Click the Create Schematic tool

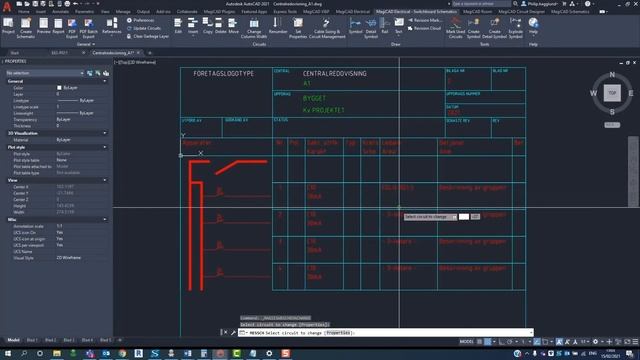(25, 28)
